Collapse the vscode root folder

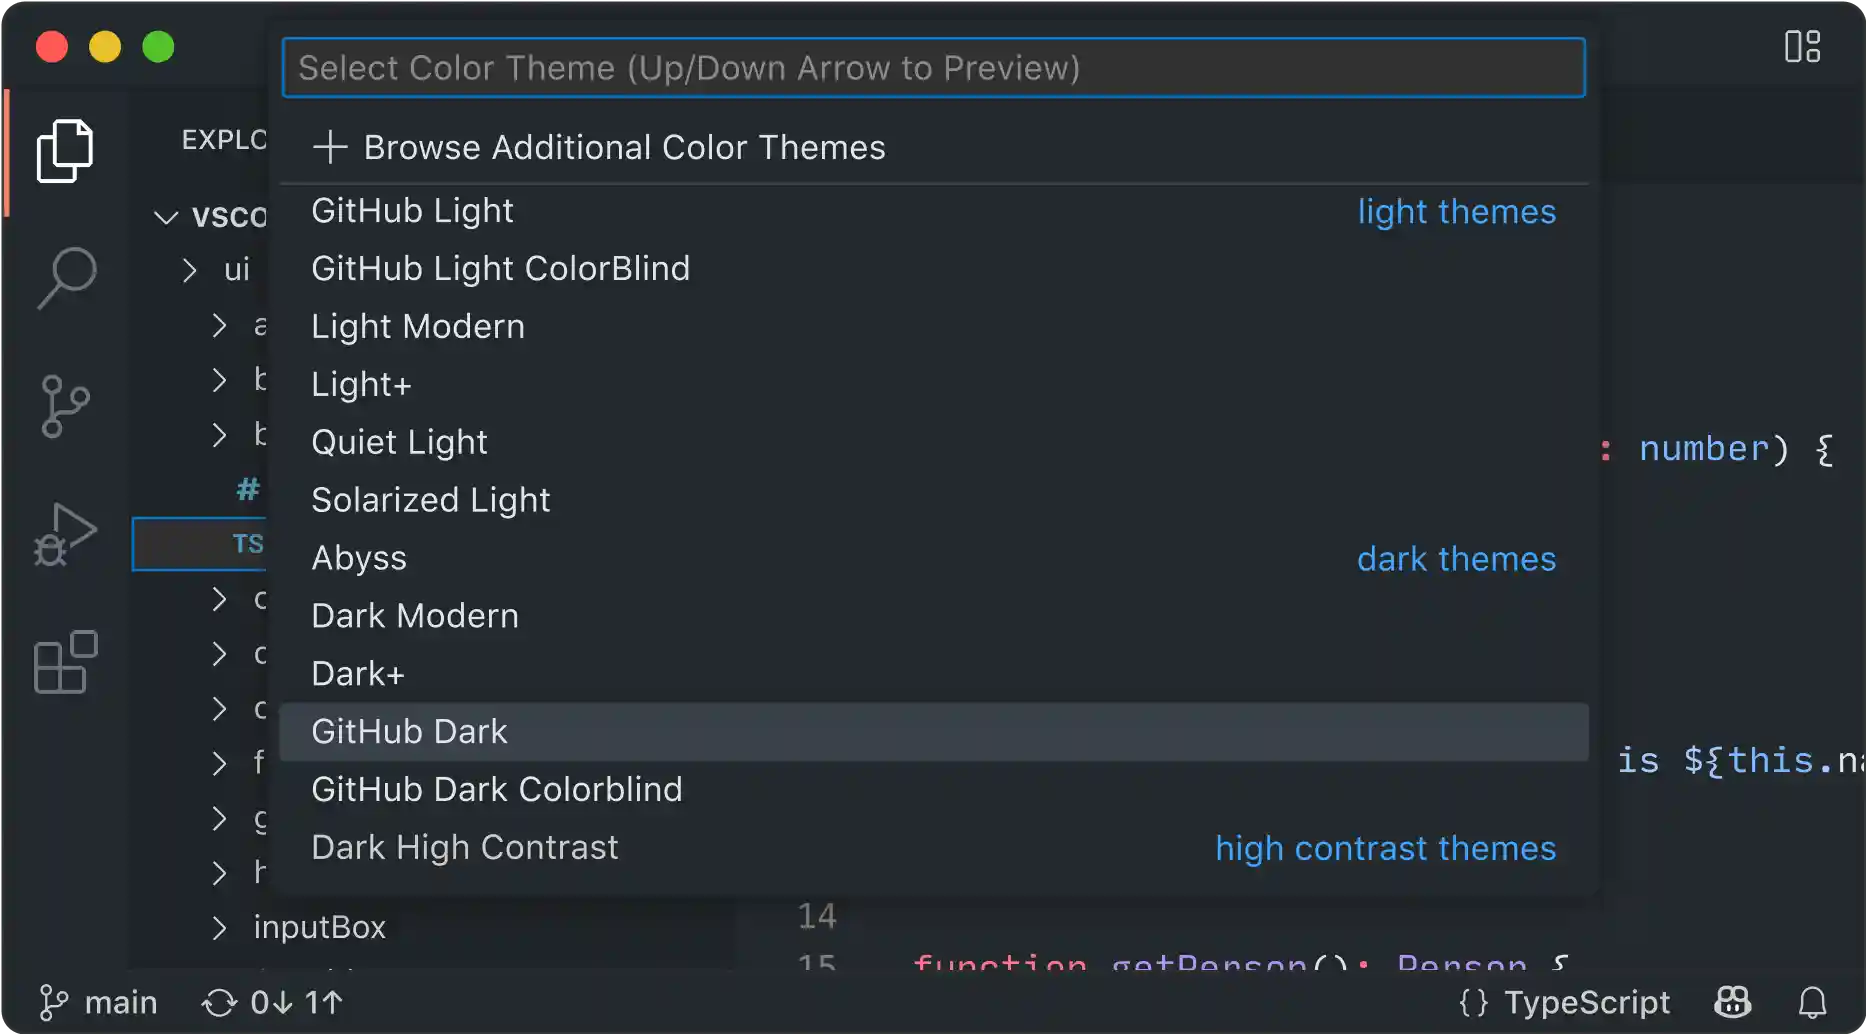pyautogui.click(x=164, y=216)
